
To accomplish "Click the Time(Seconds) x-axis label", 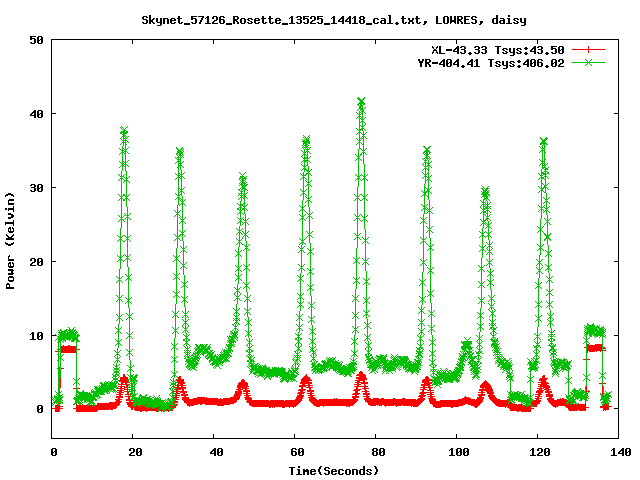I will click(334, 471).
